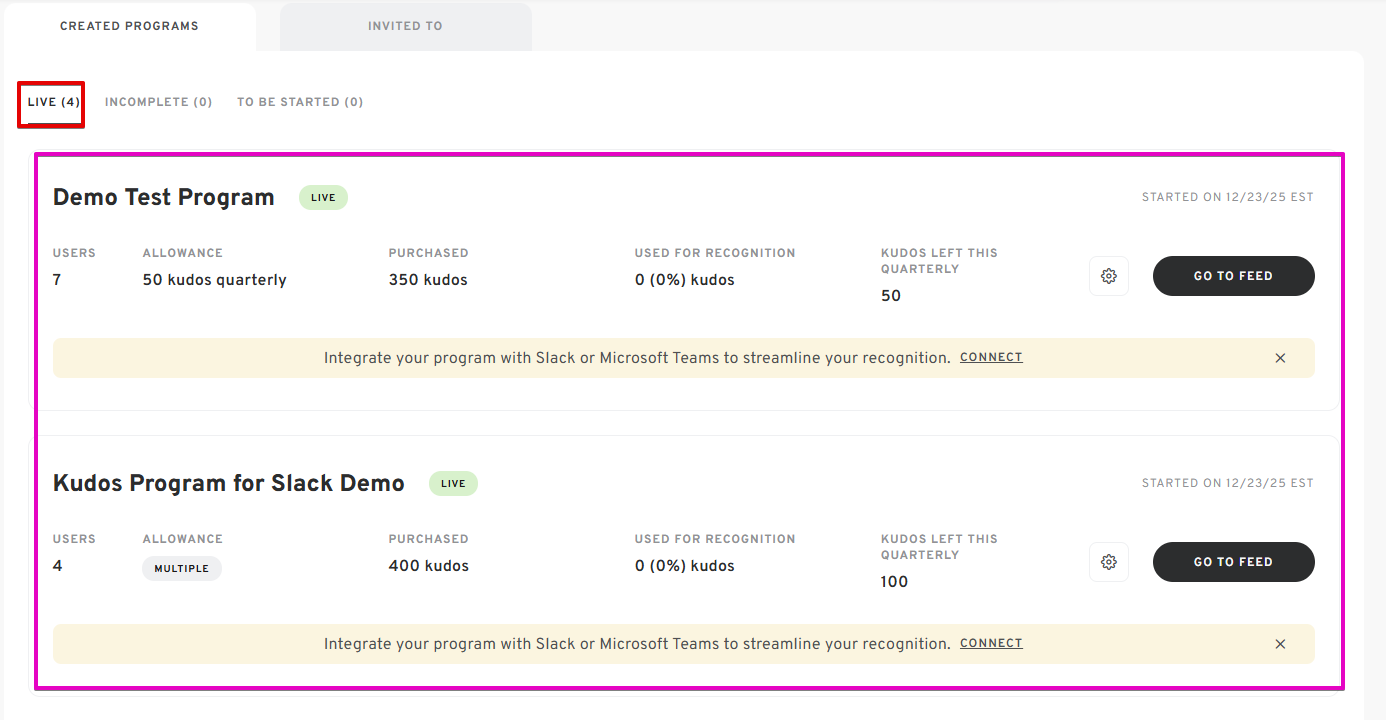
Task: Click the 350 kudos purchased value
Action: click(428, 280)
